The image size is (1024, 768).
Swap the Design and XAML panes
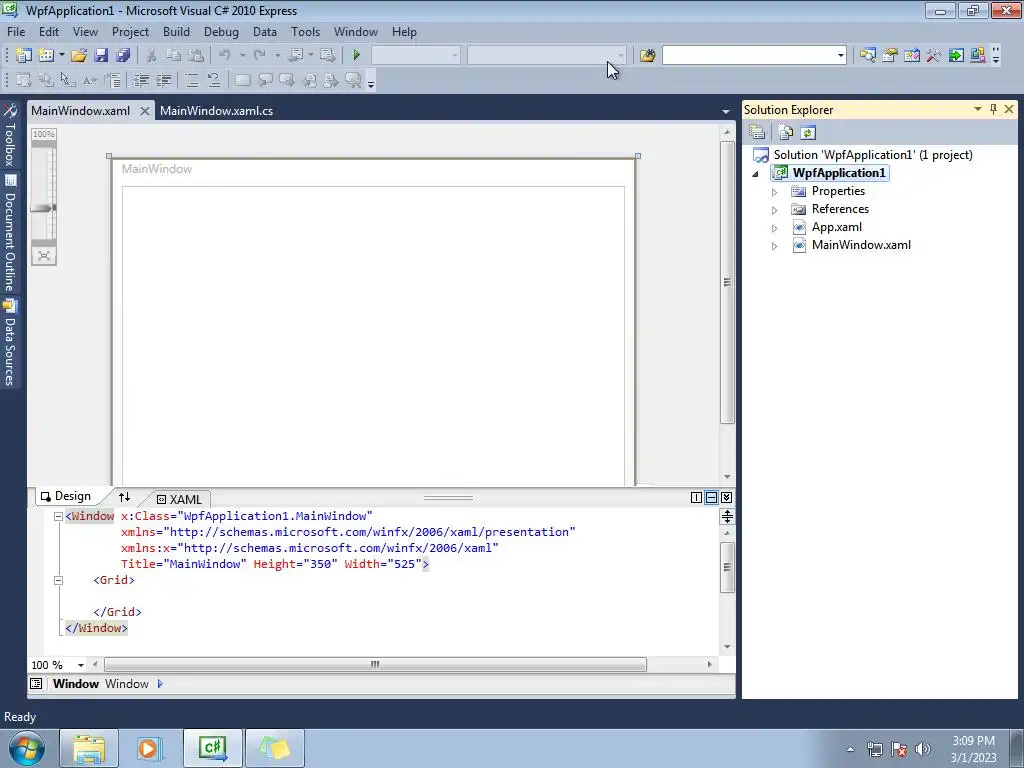[x=124, y=497]
